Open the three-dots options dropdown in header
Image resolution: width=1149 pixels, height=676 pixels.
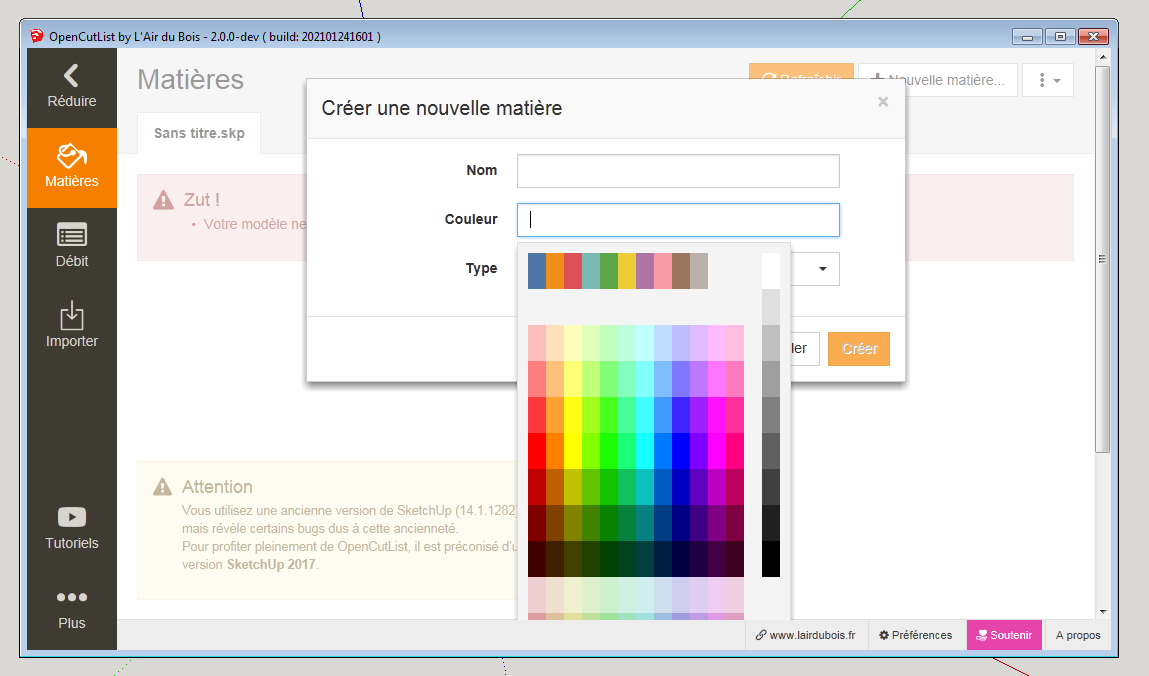point(1049,80)
